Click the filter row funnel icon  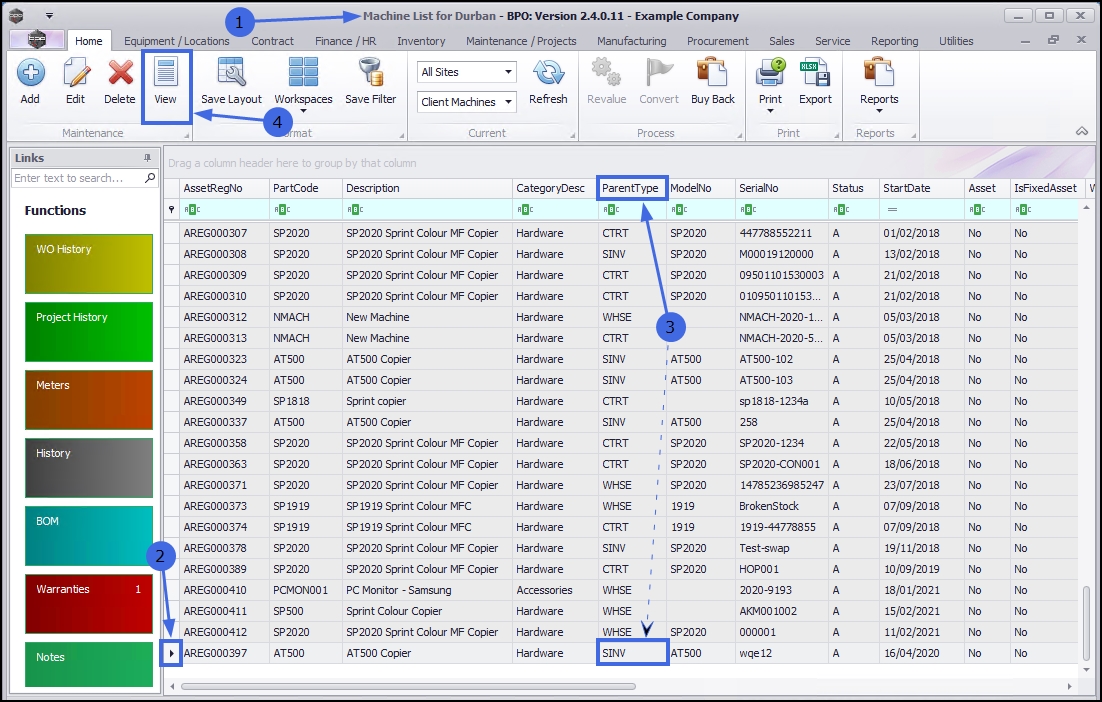click(171, 209)
